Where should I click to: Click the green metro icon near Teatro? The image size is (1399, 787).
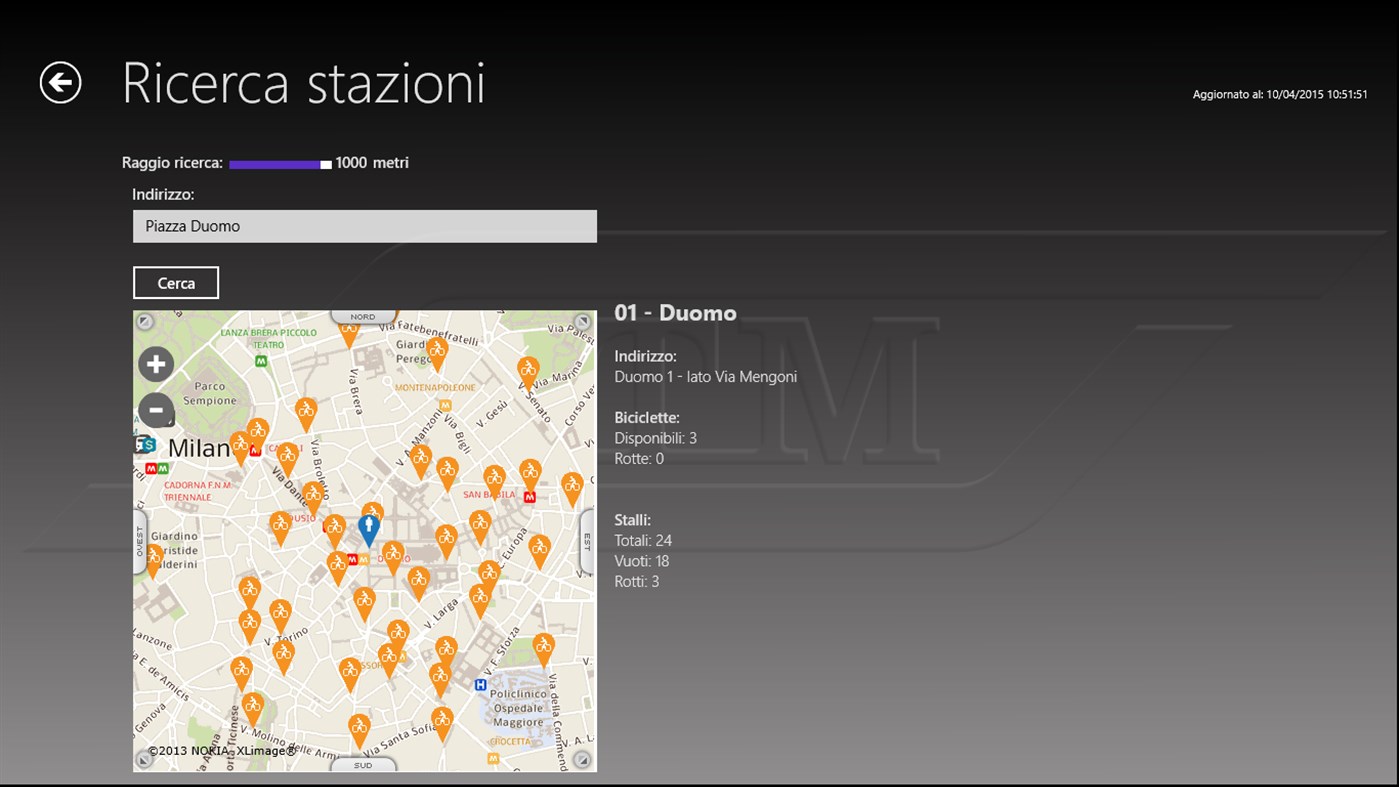(261, 360)
